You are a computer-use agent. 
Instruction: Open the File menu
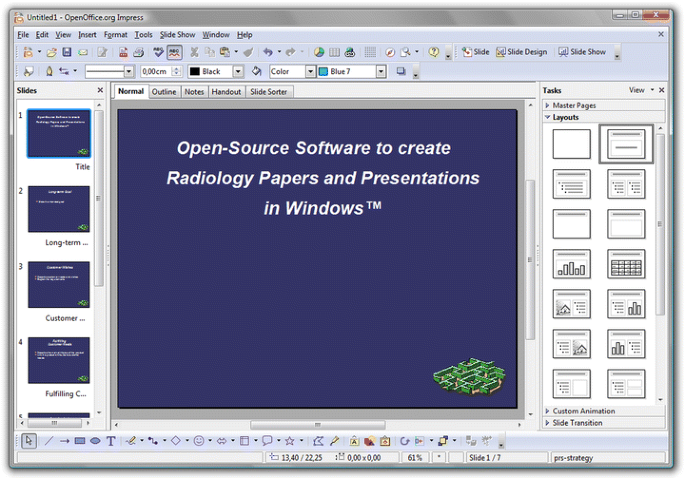tap(23, 35)
